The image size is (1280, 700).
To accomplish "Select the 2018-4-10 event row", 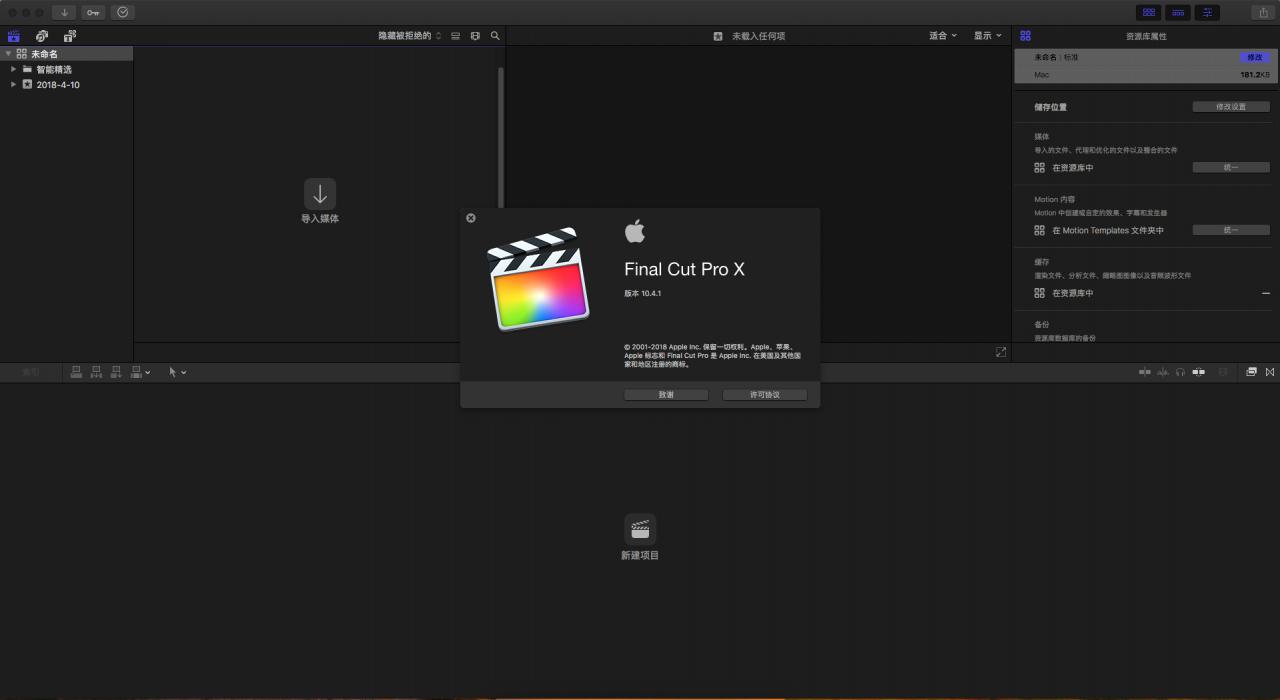I will coord(66,84).
